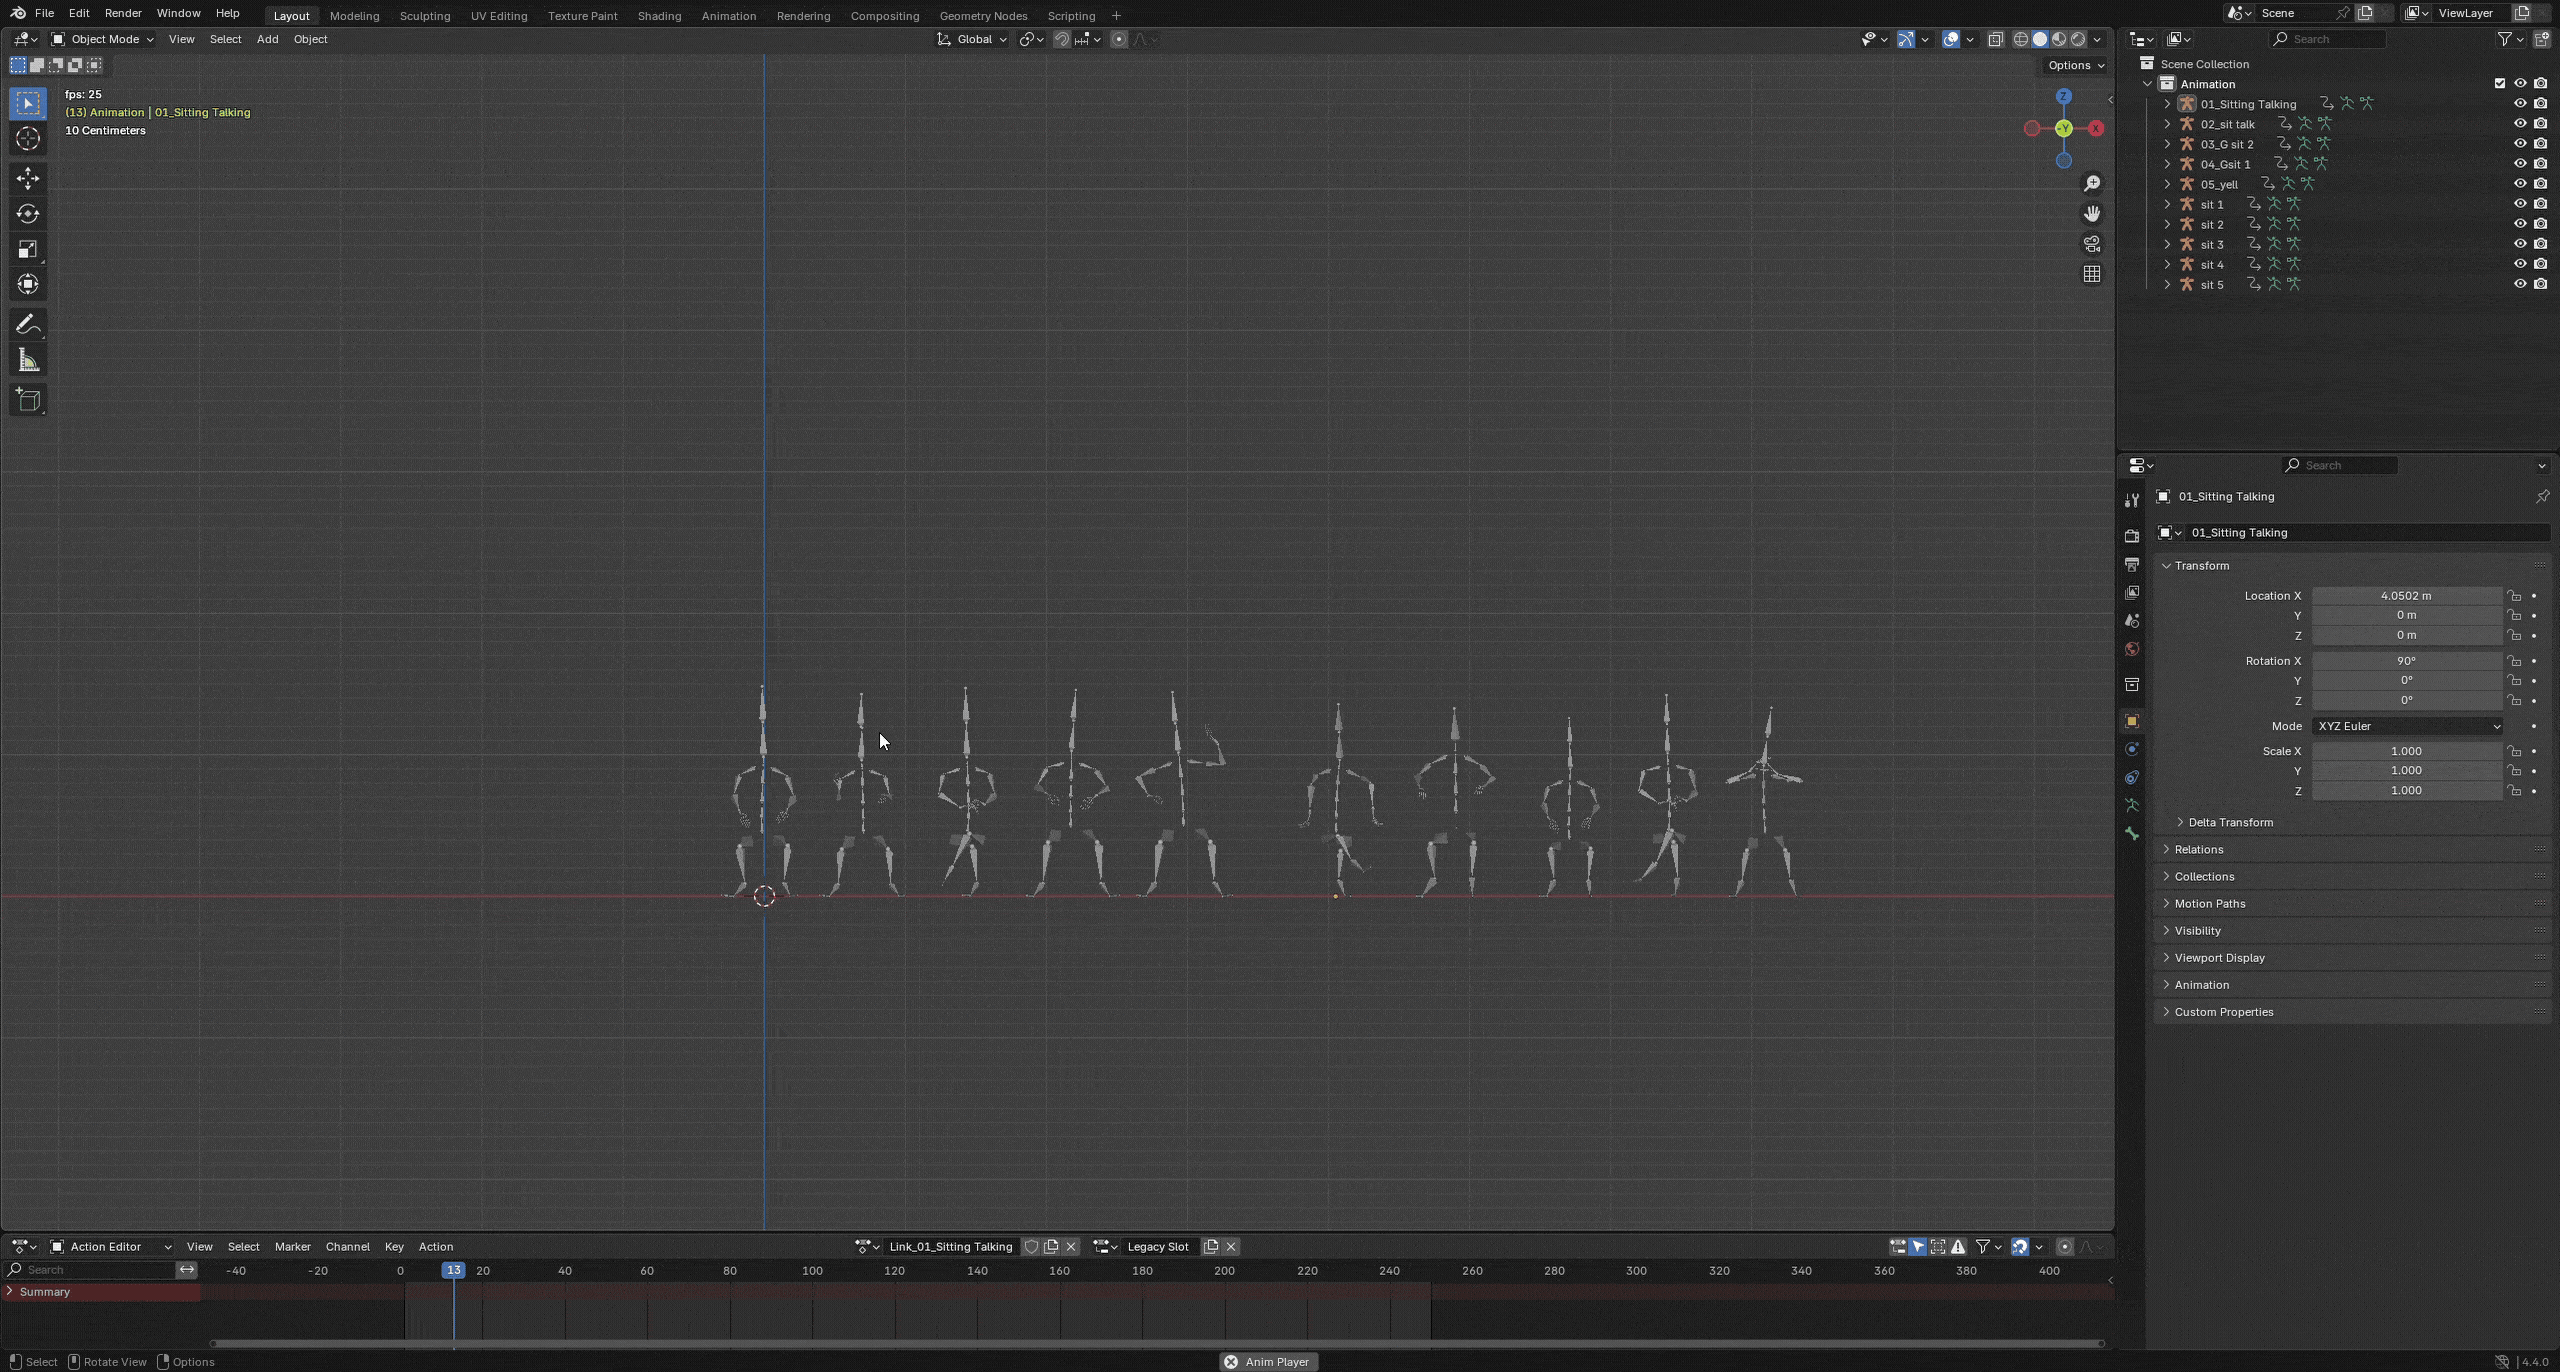Open the Output properties tab

2131,565
